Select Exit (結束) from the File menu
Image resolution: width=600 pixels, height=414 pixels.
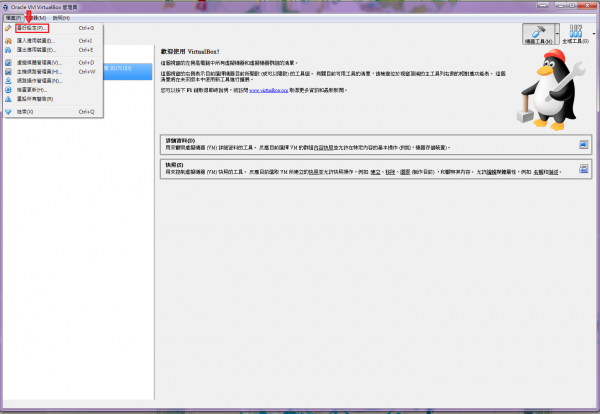point(26,112)
